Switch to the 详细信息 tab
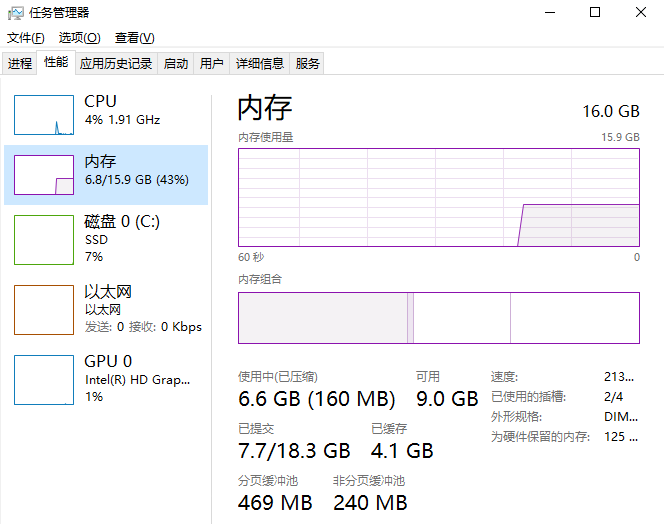 pos(260,64)
